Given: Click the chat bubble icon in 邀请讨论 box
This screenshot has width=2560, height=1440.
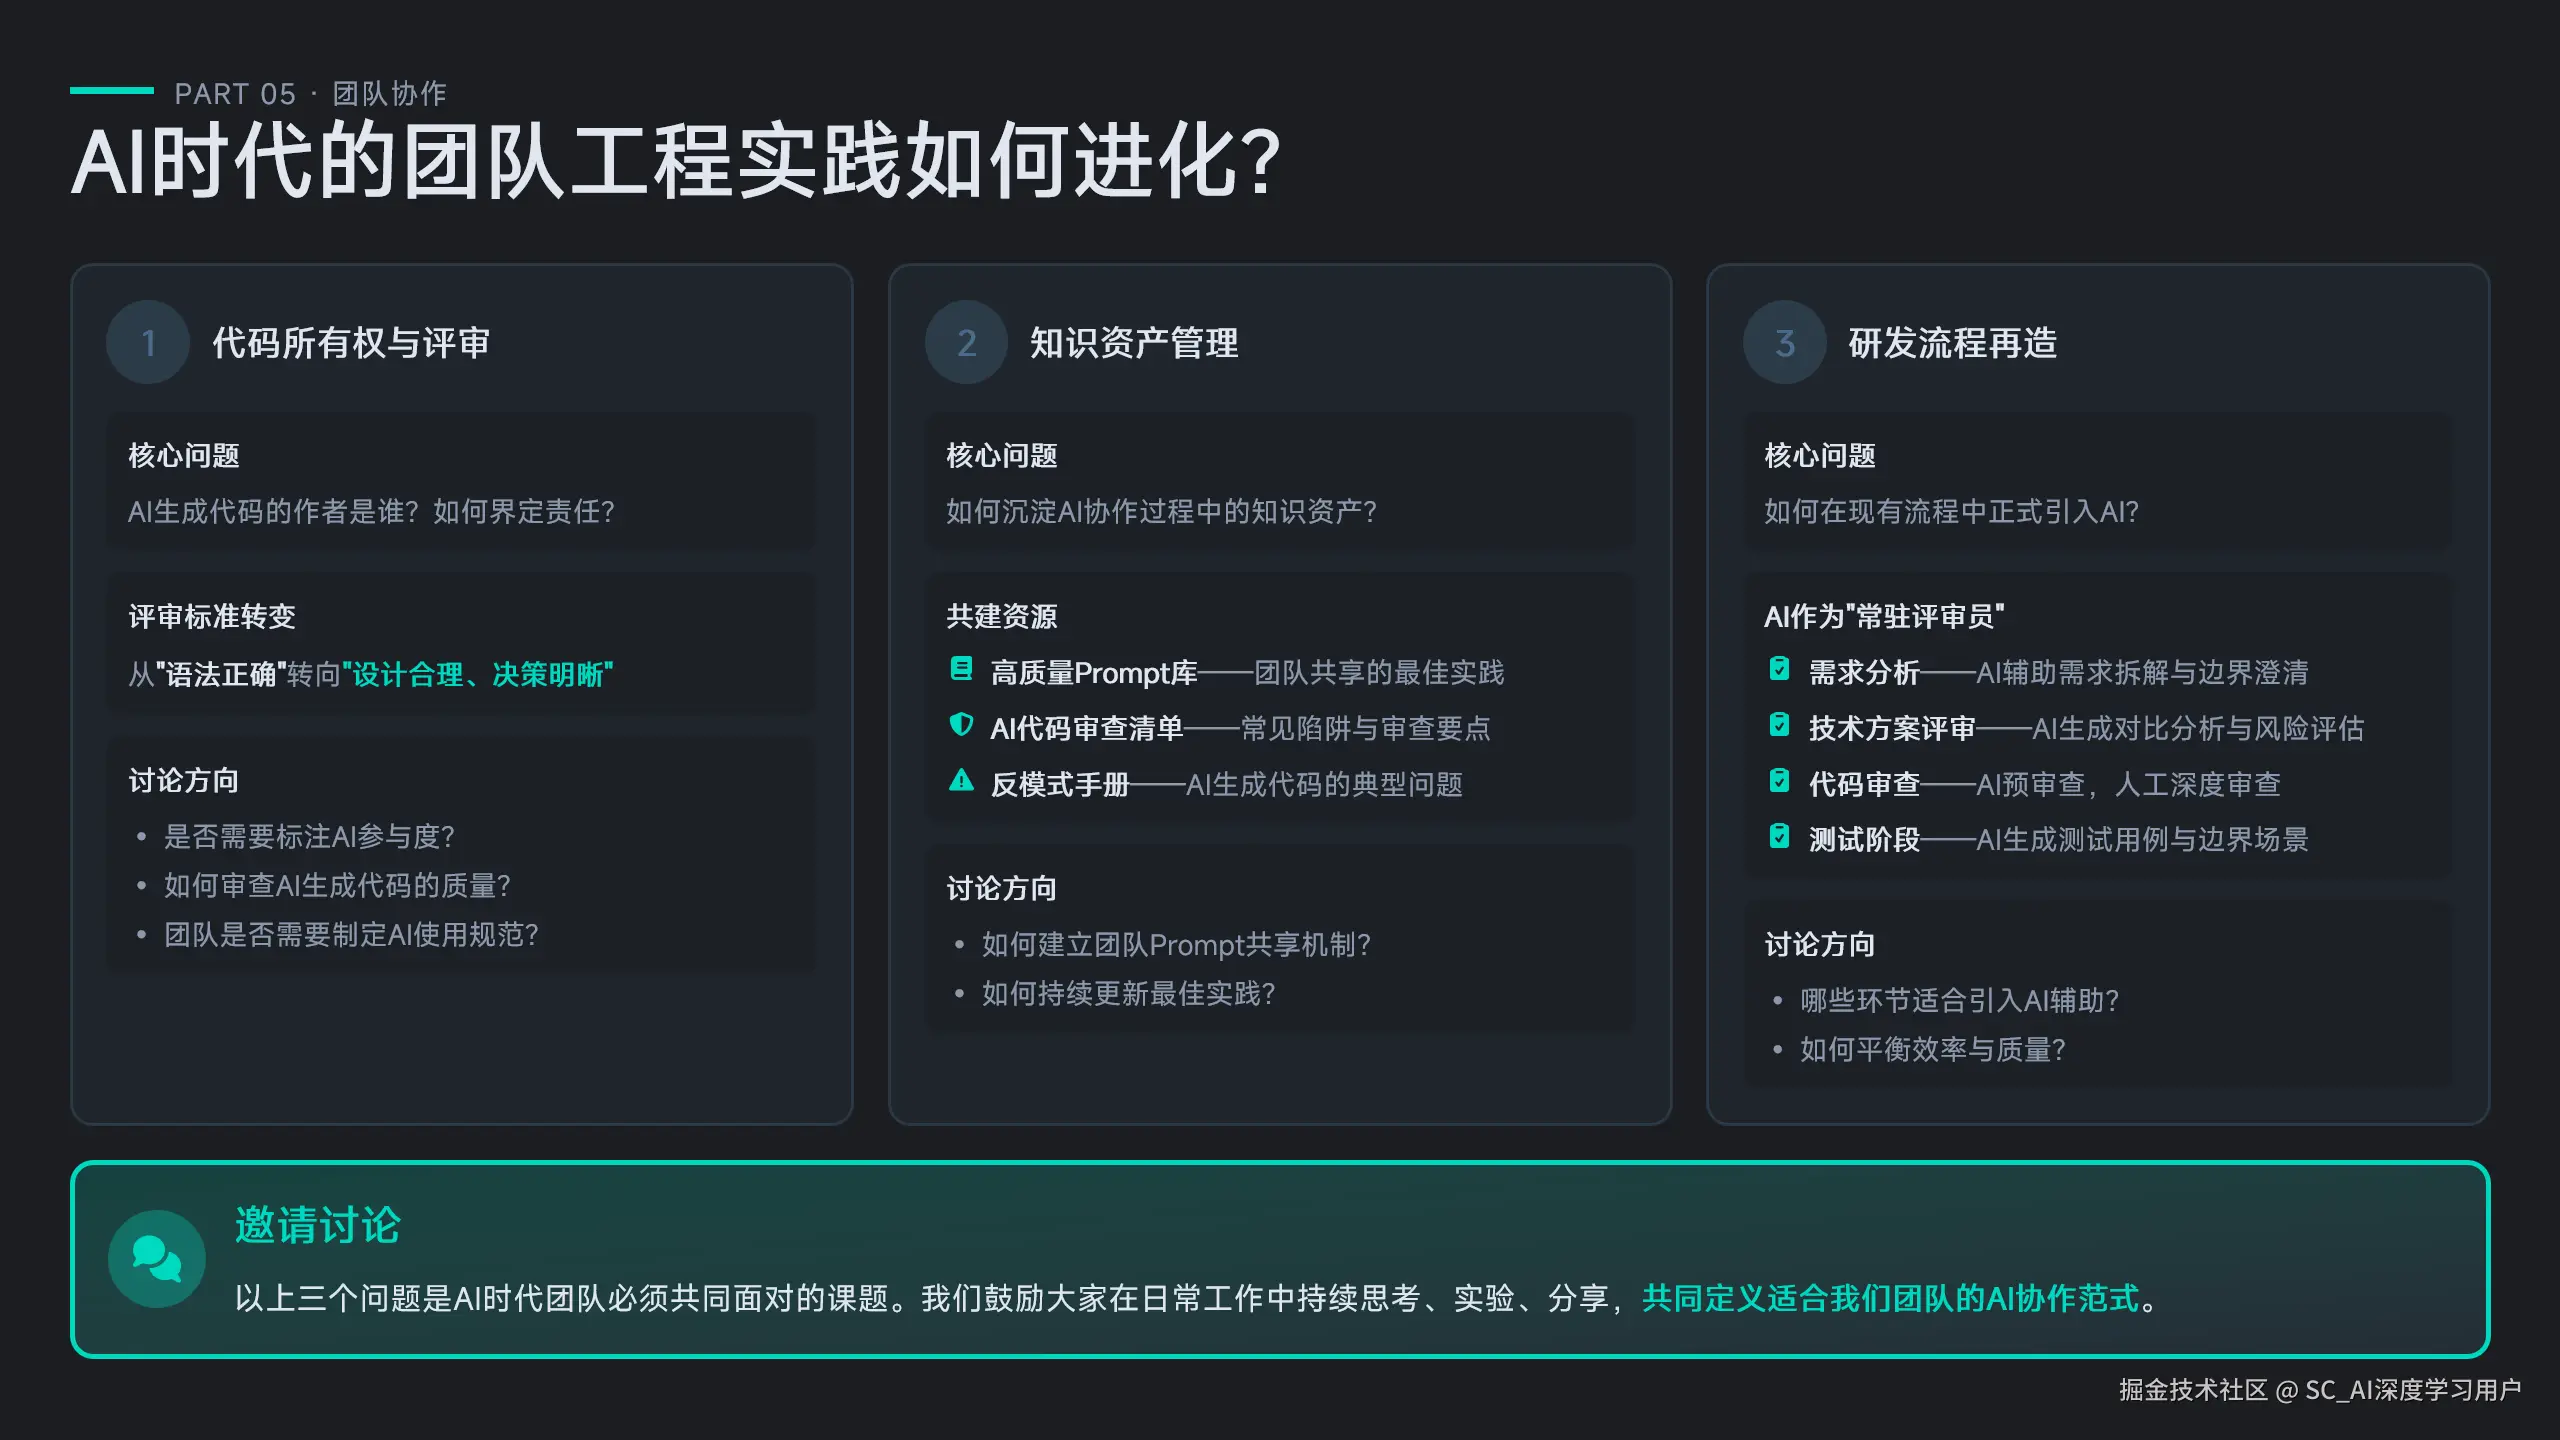Looking at the screenshot, I should point(157,1257).
